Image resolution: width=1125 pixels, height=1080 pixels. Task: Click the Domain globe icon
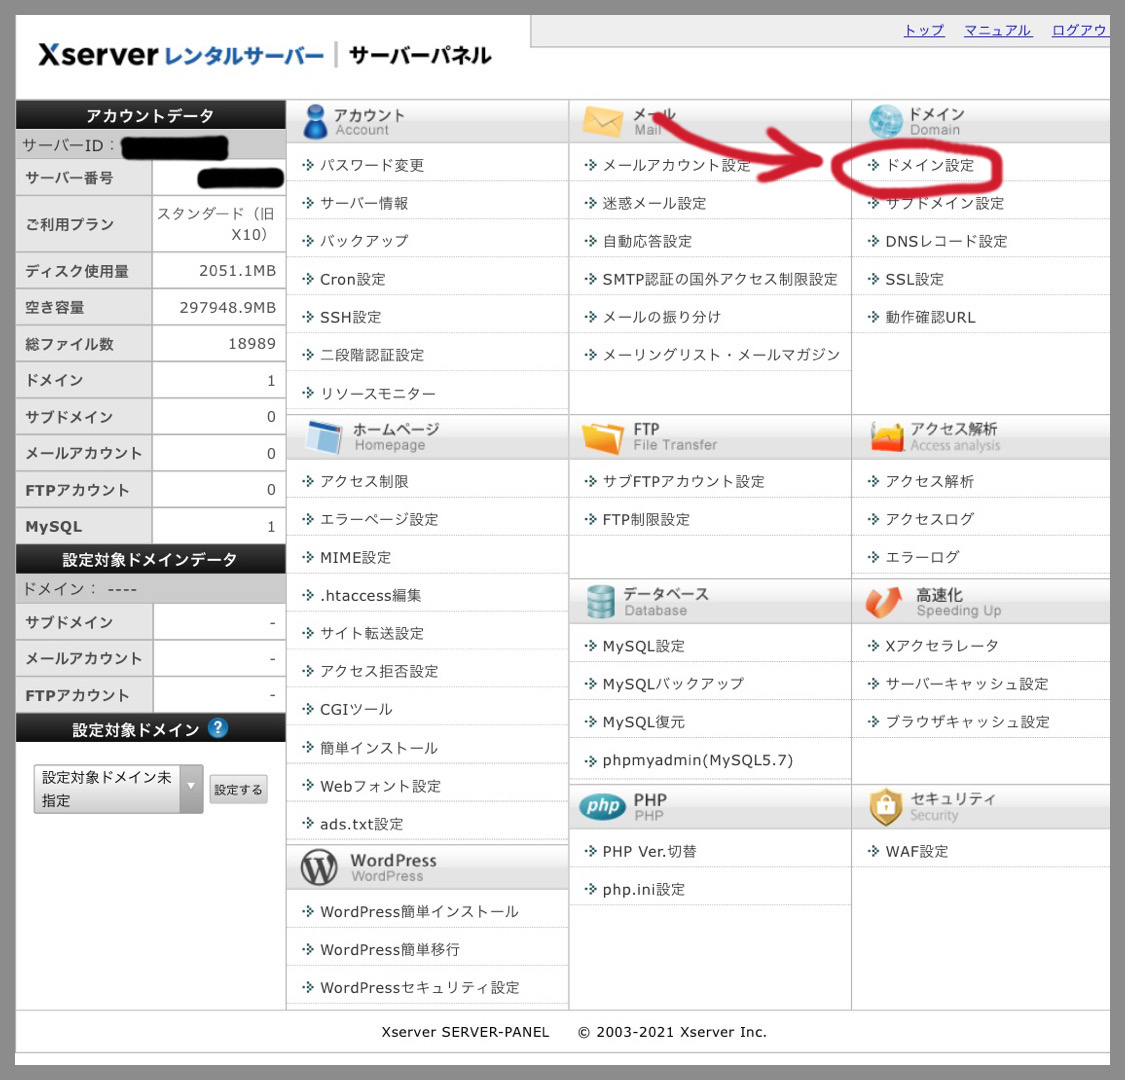click(x=885, y=121)
